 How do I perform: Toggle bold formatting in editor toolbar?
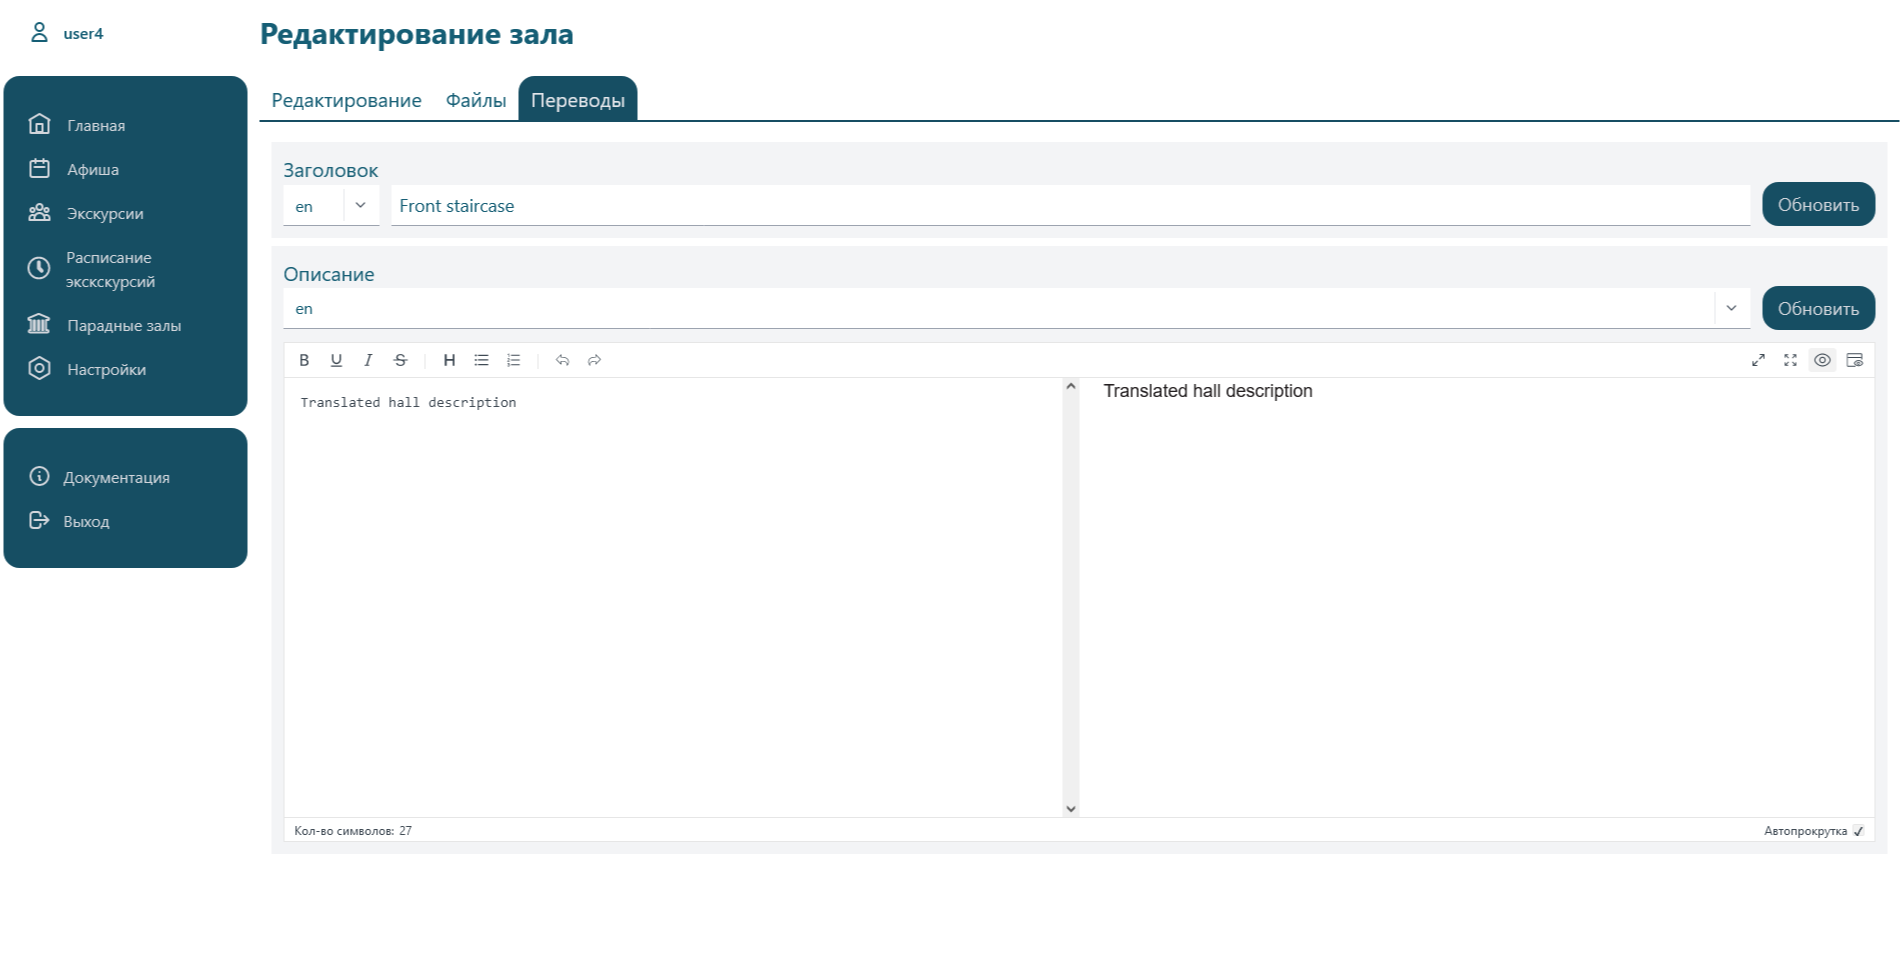click(304, 360)
